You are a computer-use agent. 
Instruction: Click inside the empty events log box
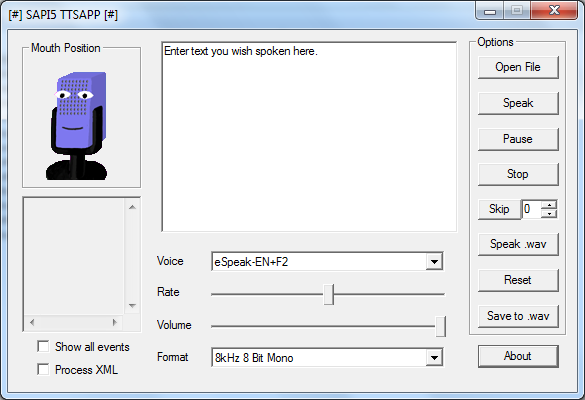click(x=74, y=257)
